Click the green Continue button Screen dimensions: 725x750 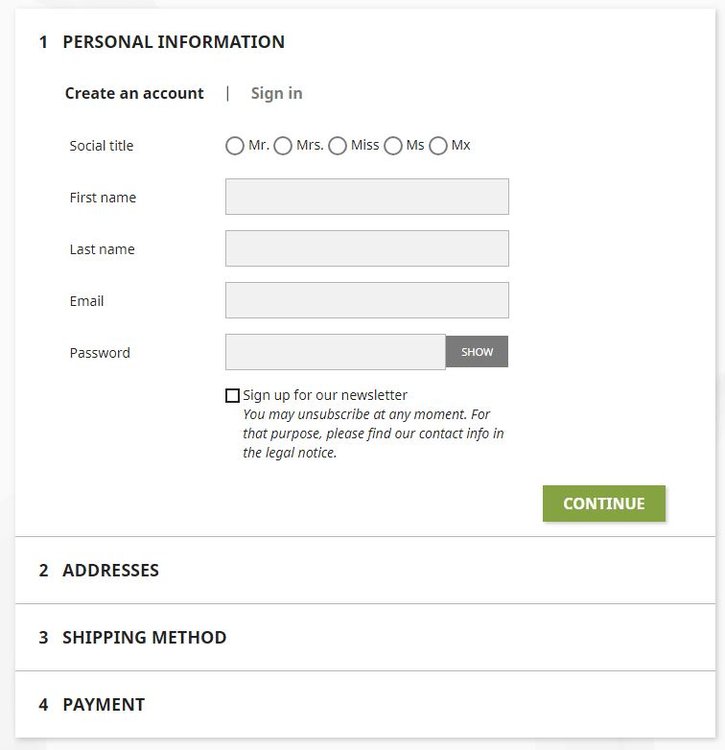coord(604,504)
